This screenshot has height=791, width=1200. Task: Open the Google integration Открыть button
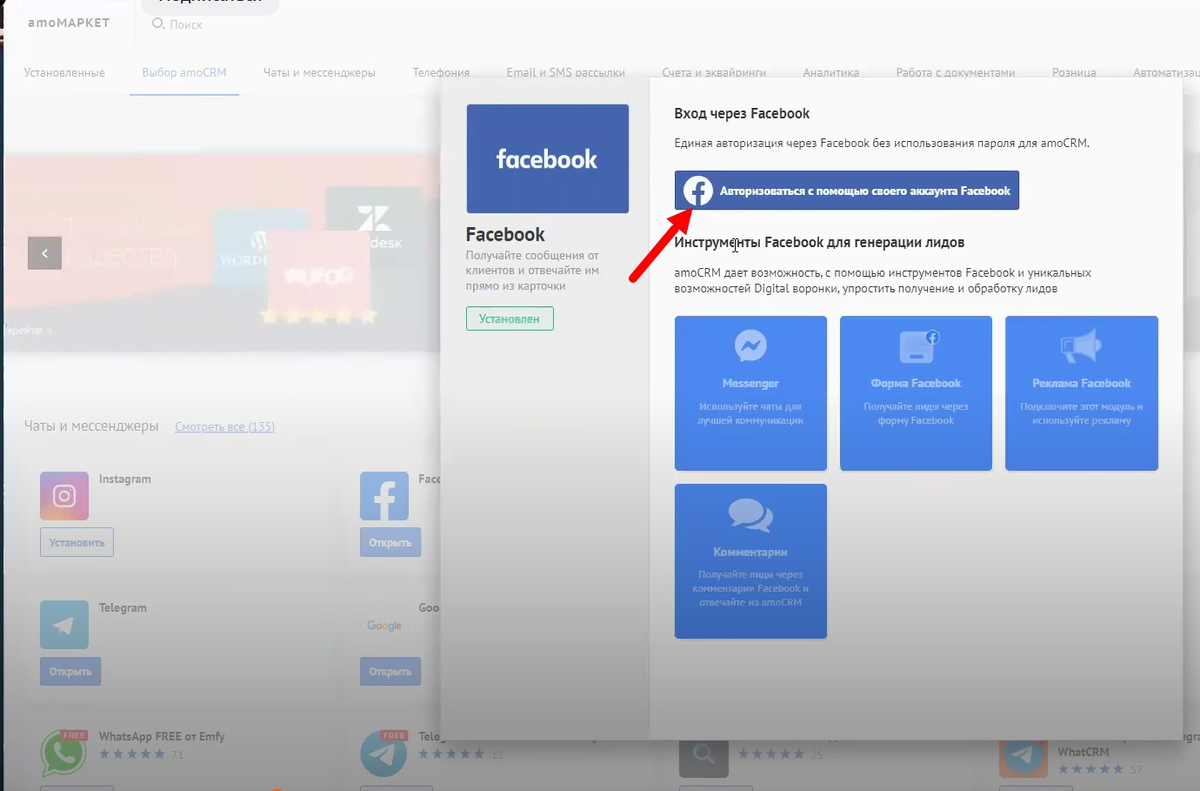click(390, 671)
